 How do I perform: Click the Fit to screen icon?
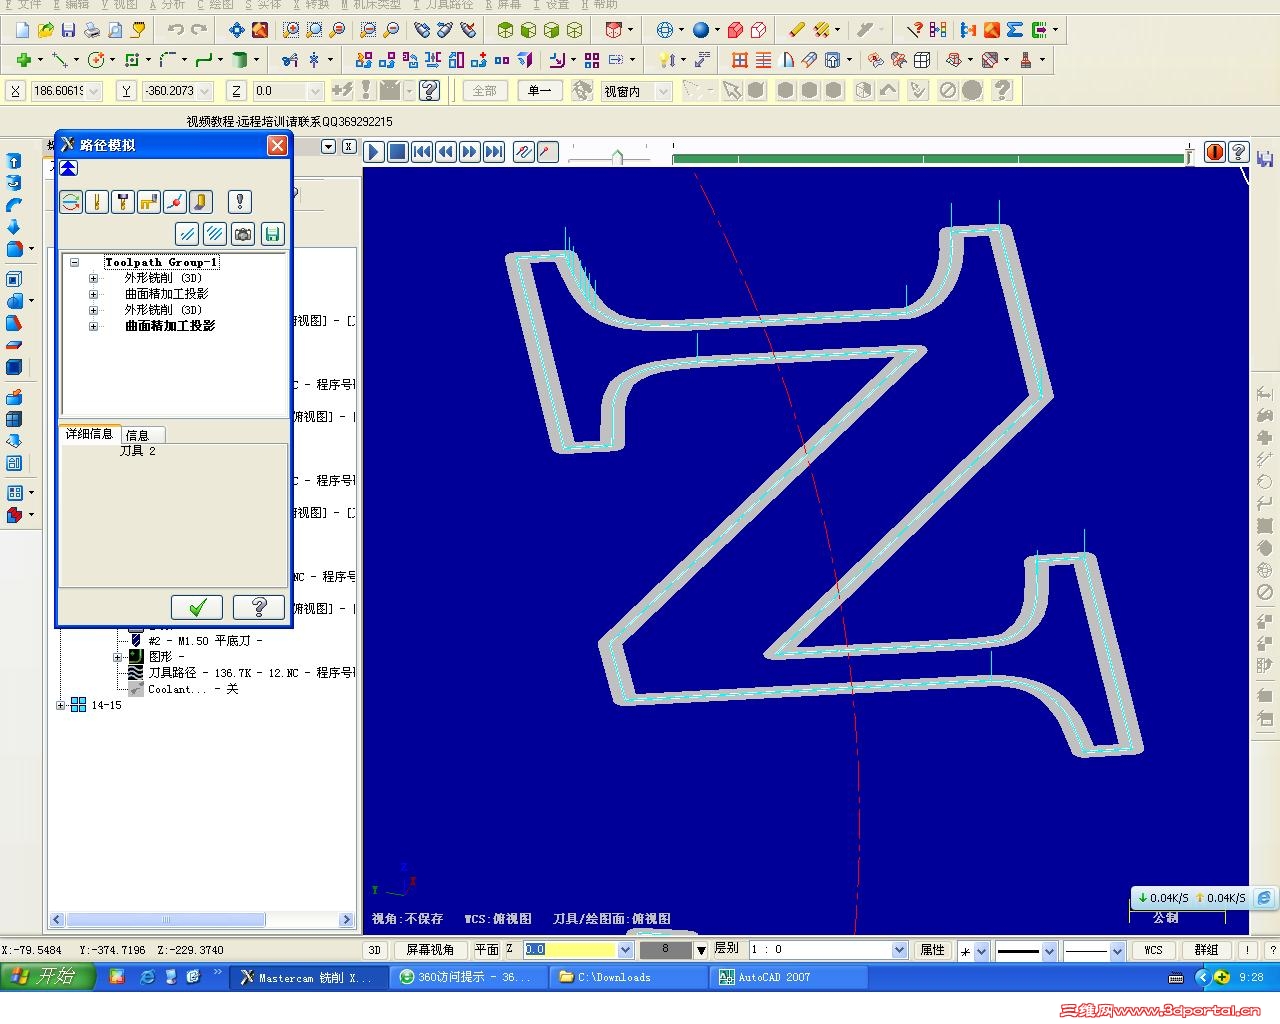tap(236, 31)
